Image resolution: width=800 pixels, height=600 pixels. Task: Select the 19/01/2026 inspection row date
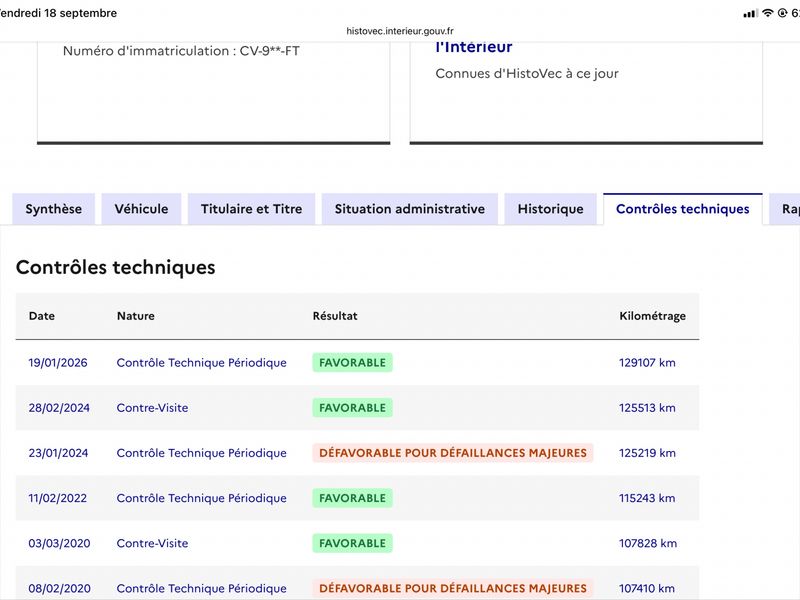[58, 363]
